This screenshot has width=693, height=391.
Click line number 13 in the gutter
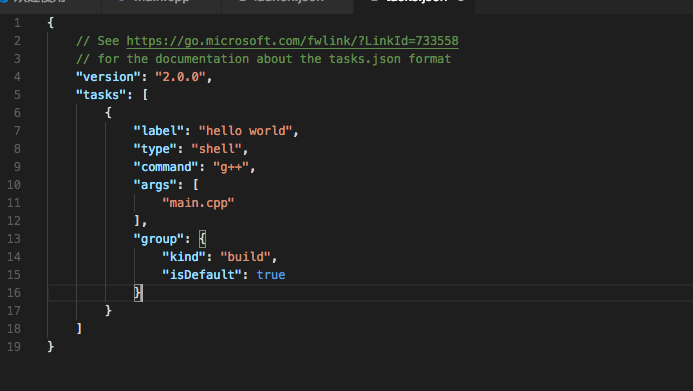14,239
